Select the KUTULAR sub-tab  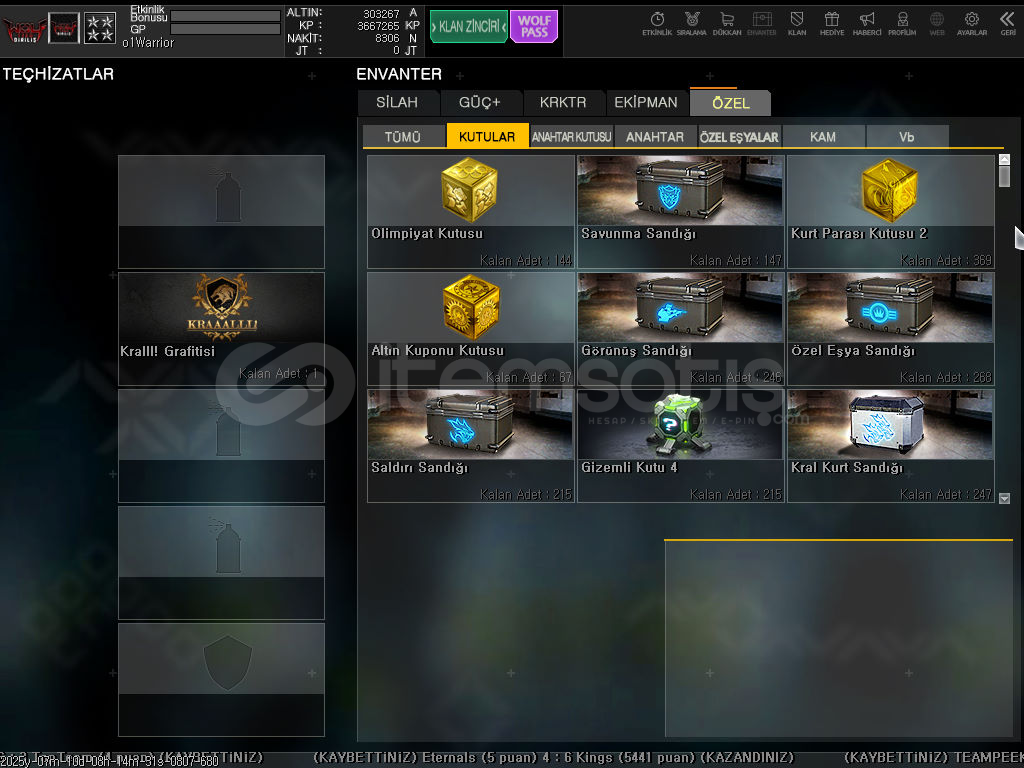487,136
